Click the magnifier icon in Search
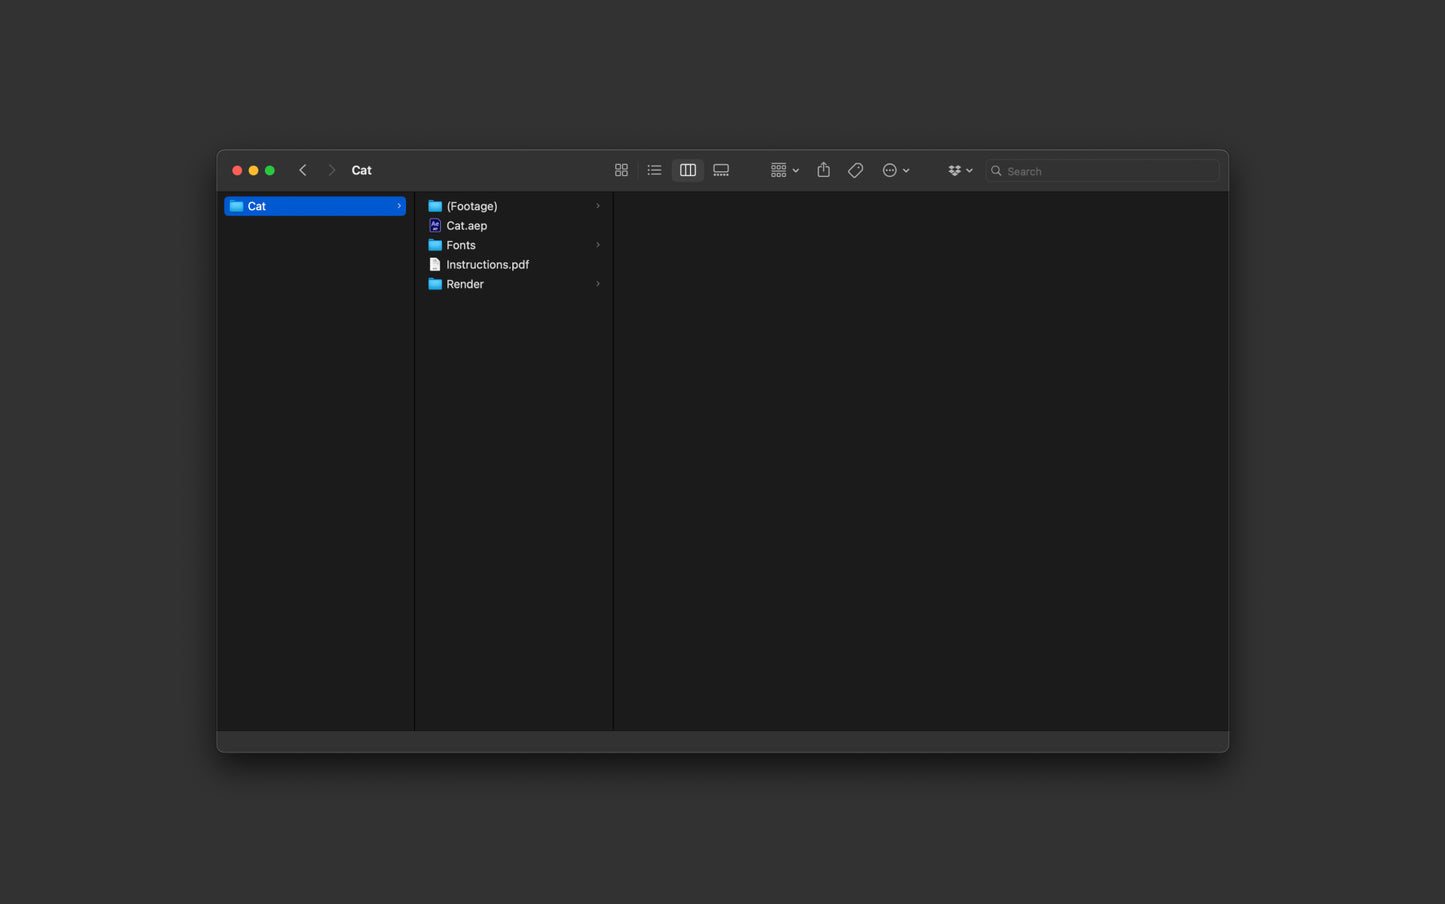1445x904 pixels. 996,171
